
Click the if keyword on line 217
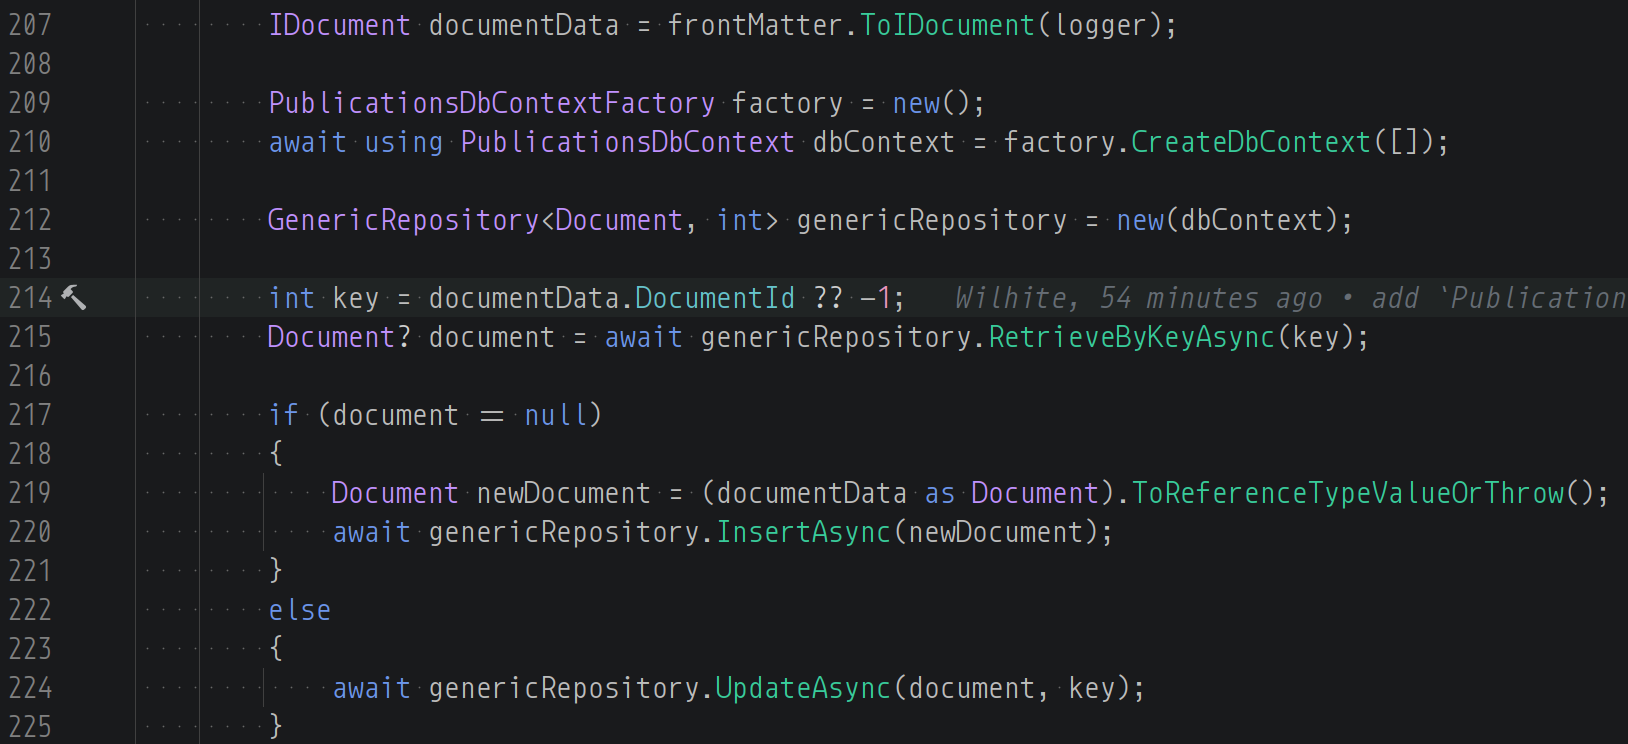[284, 415]
